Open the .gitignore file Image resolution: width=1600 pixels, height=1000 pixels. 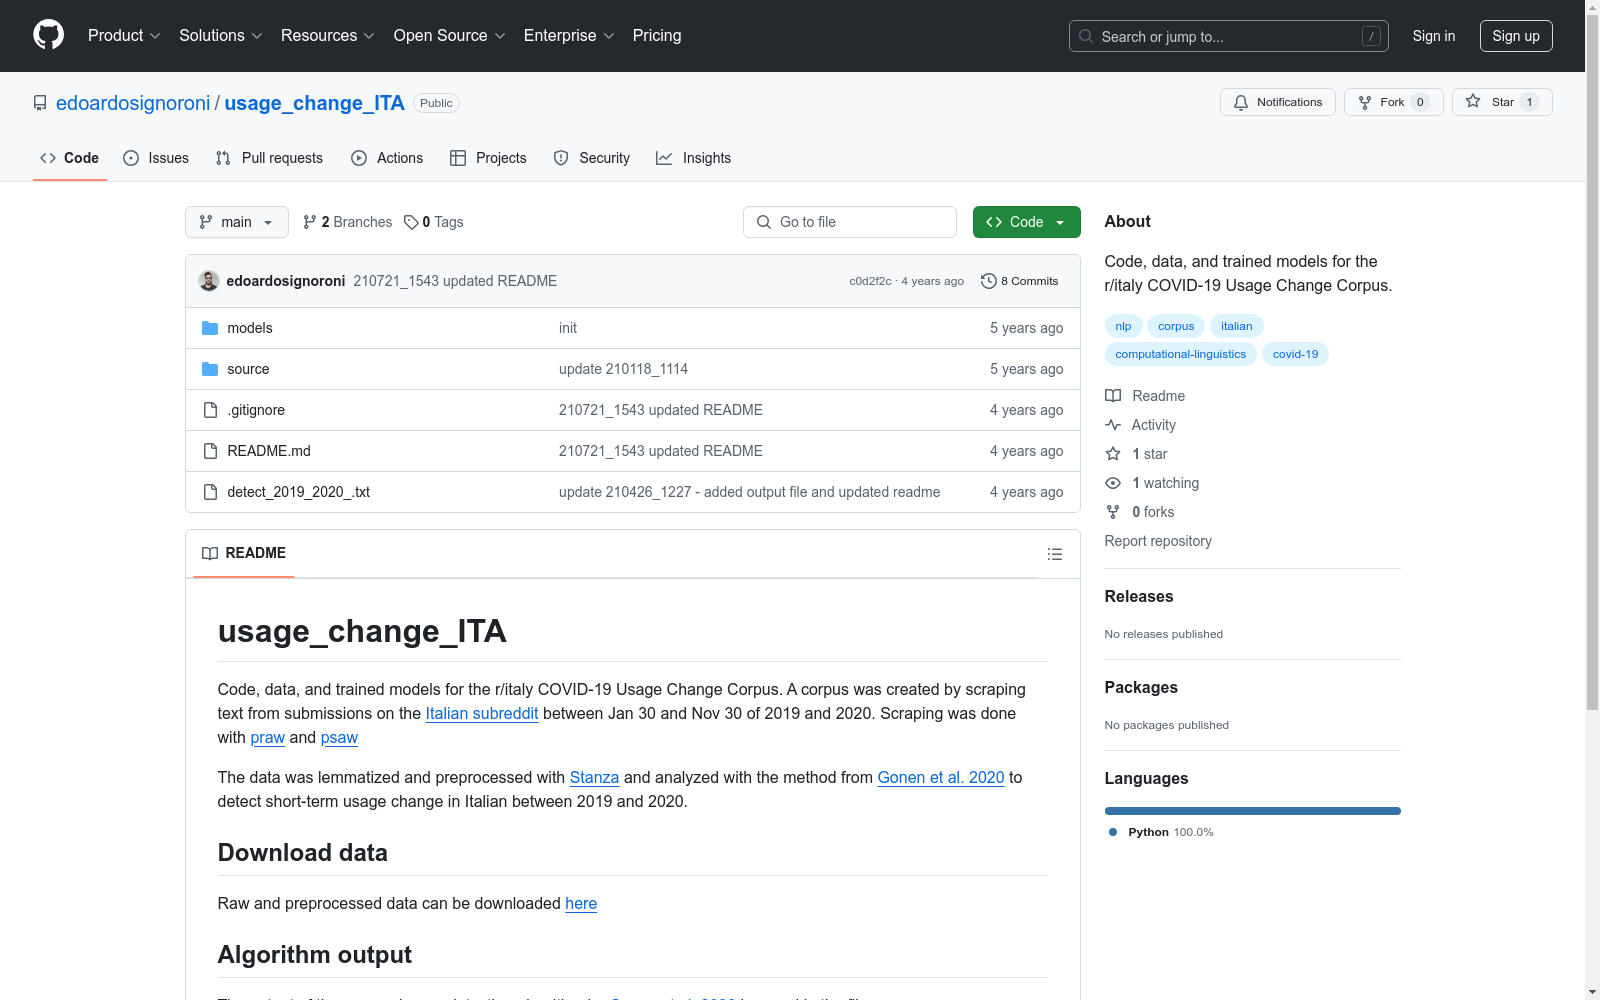click(256, 410)
